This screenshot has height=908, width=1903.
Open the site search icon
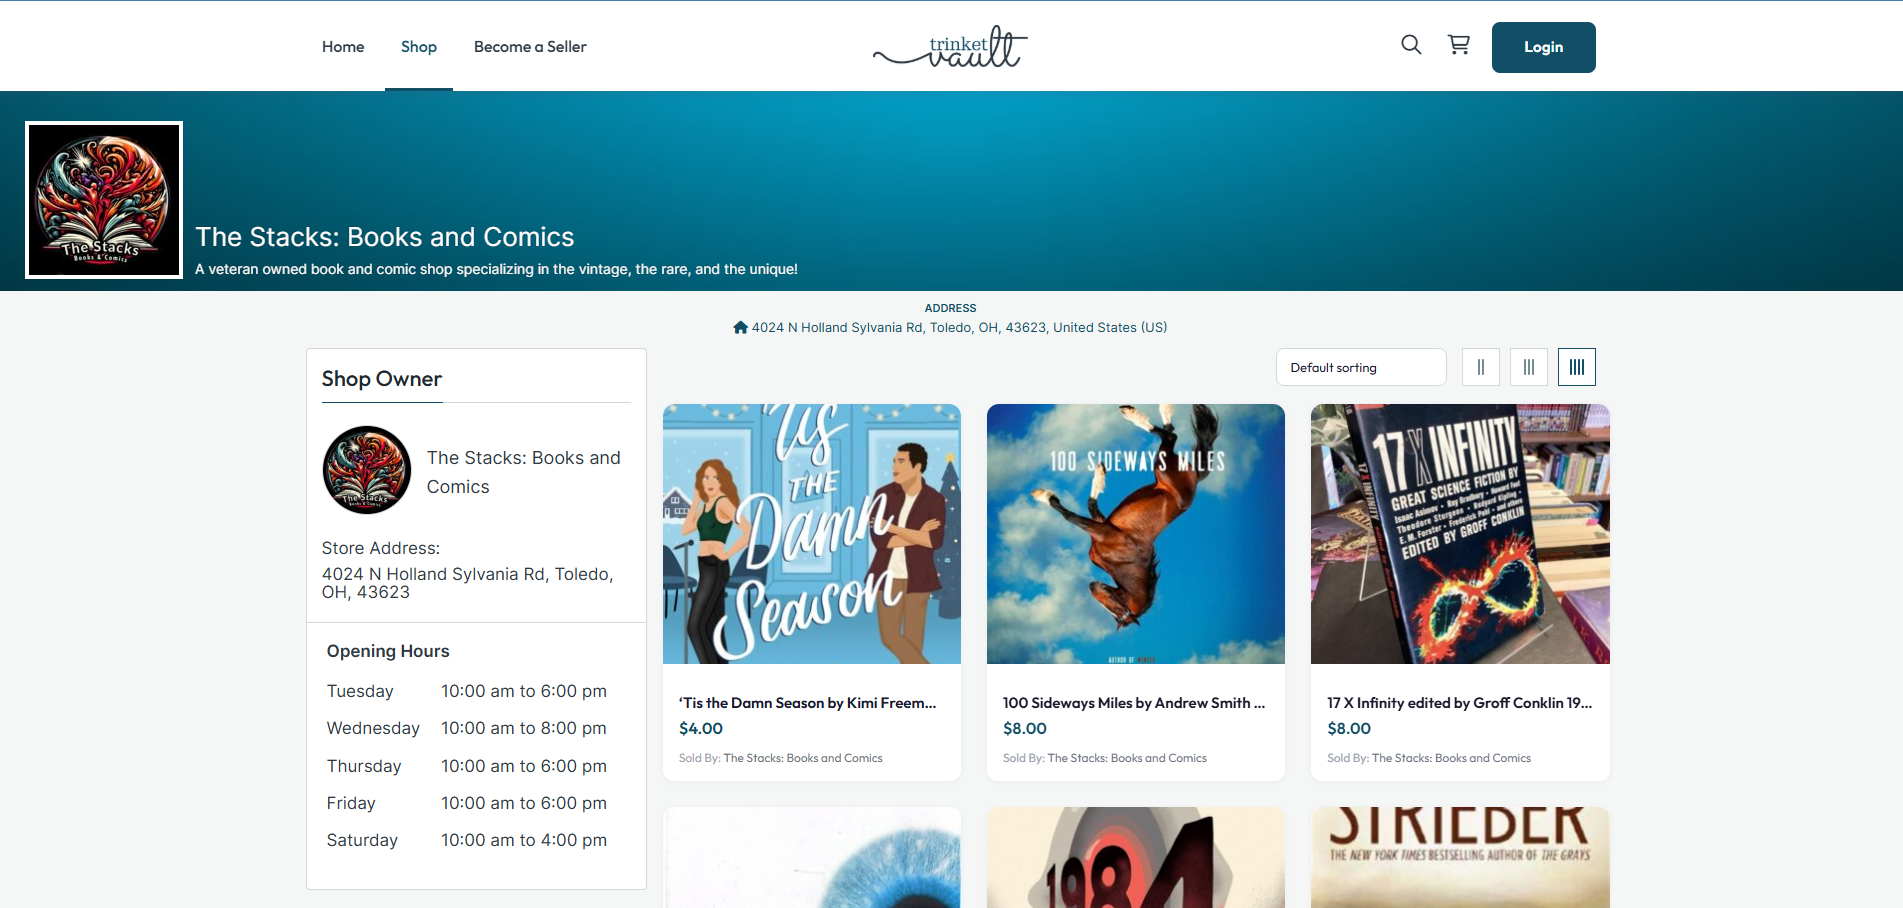pyautogui.click(x=1411, y=45)
